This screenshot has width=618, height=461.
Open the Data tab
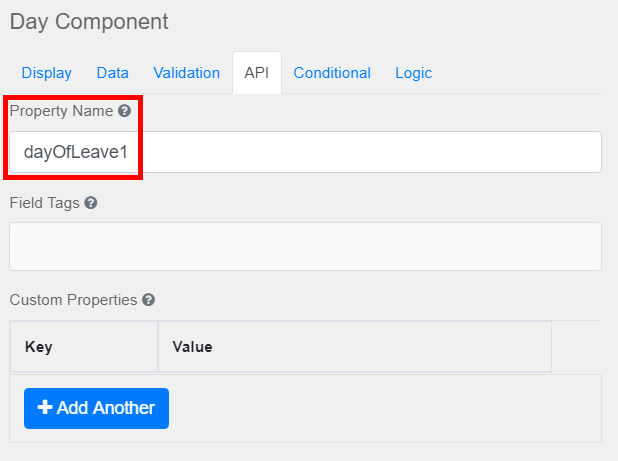tap(113, 73)
